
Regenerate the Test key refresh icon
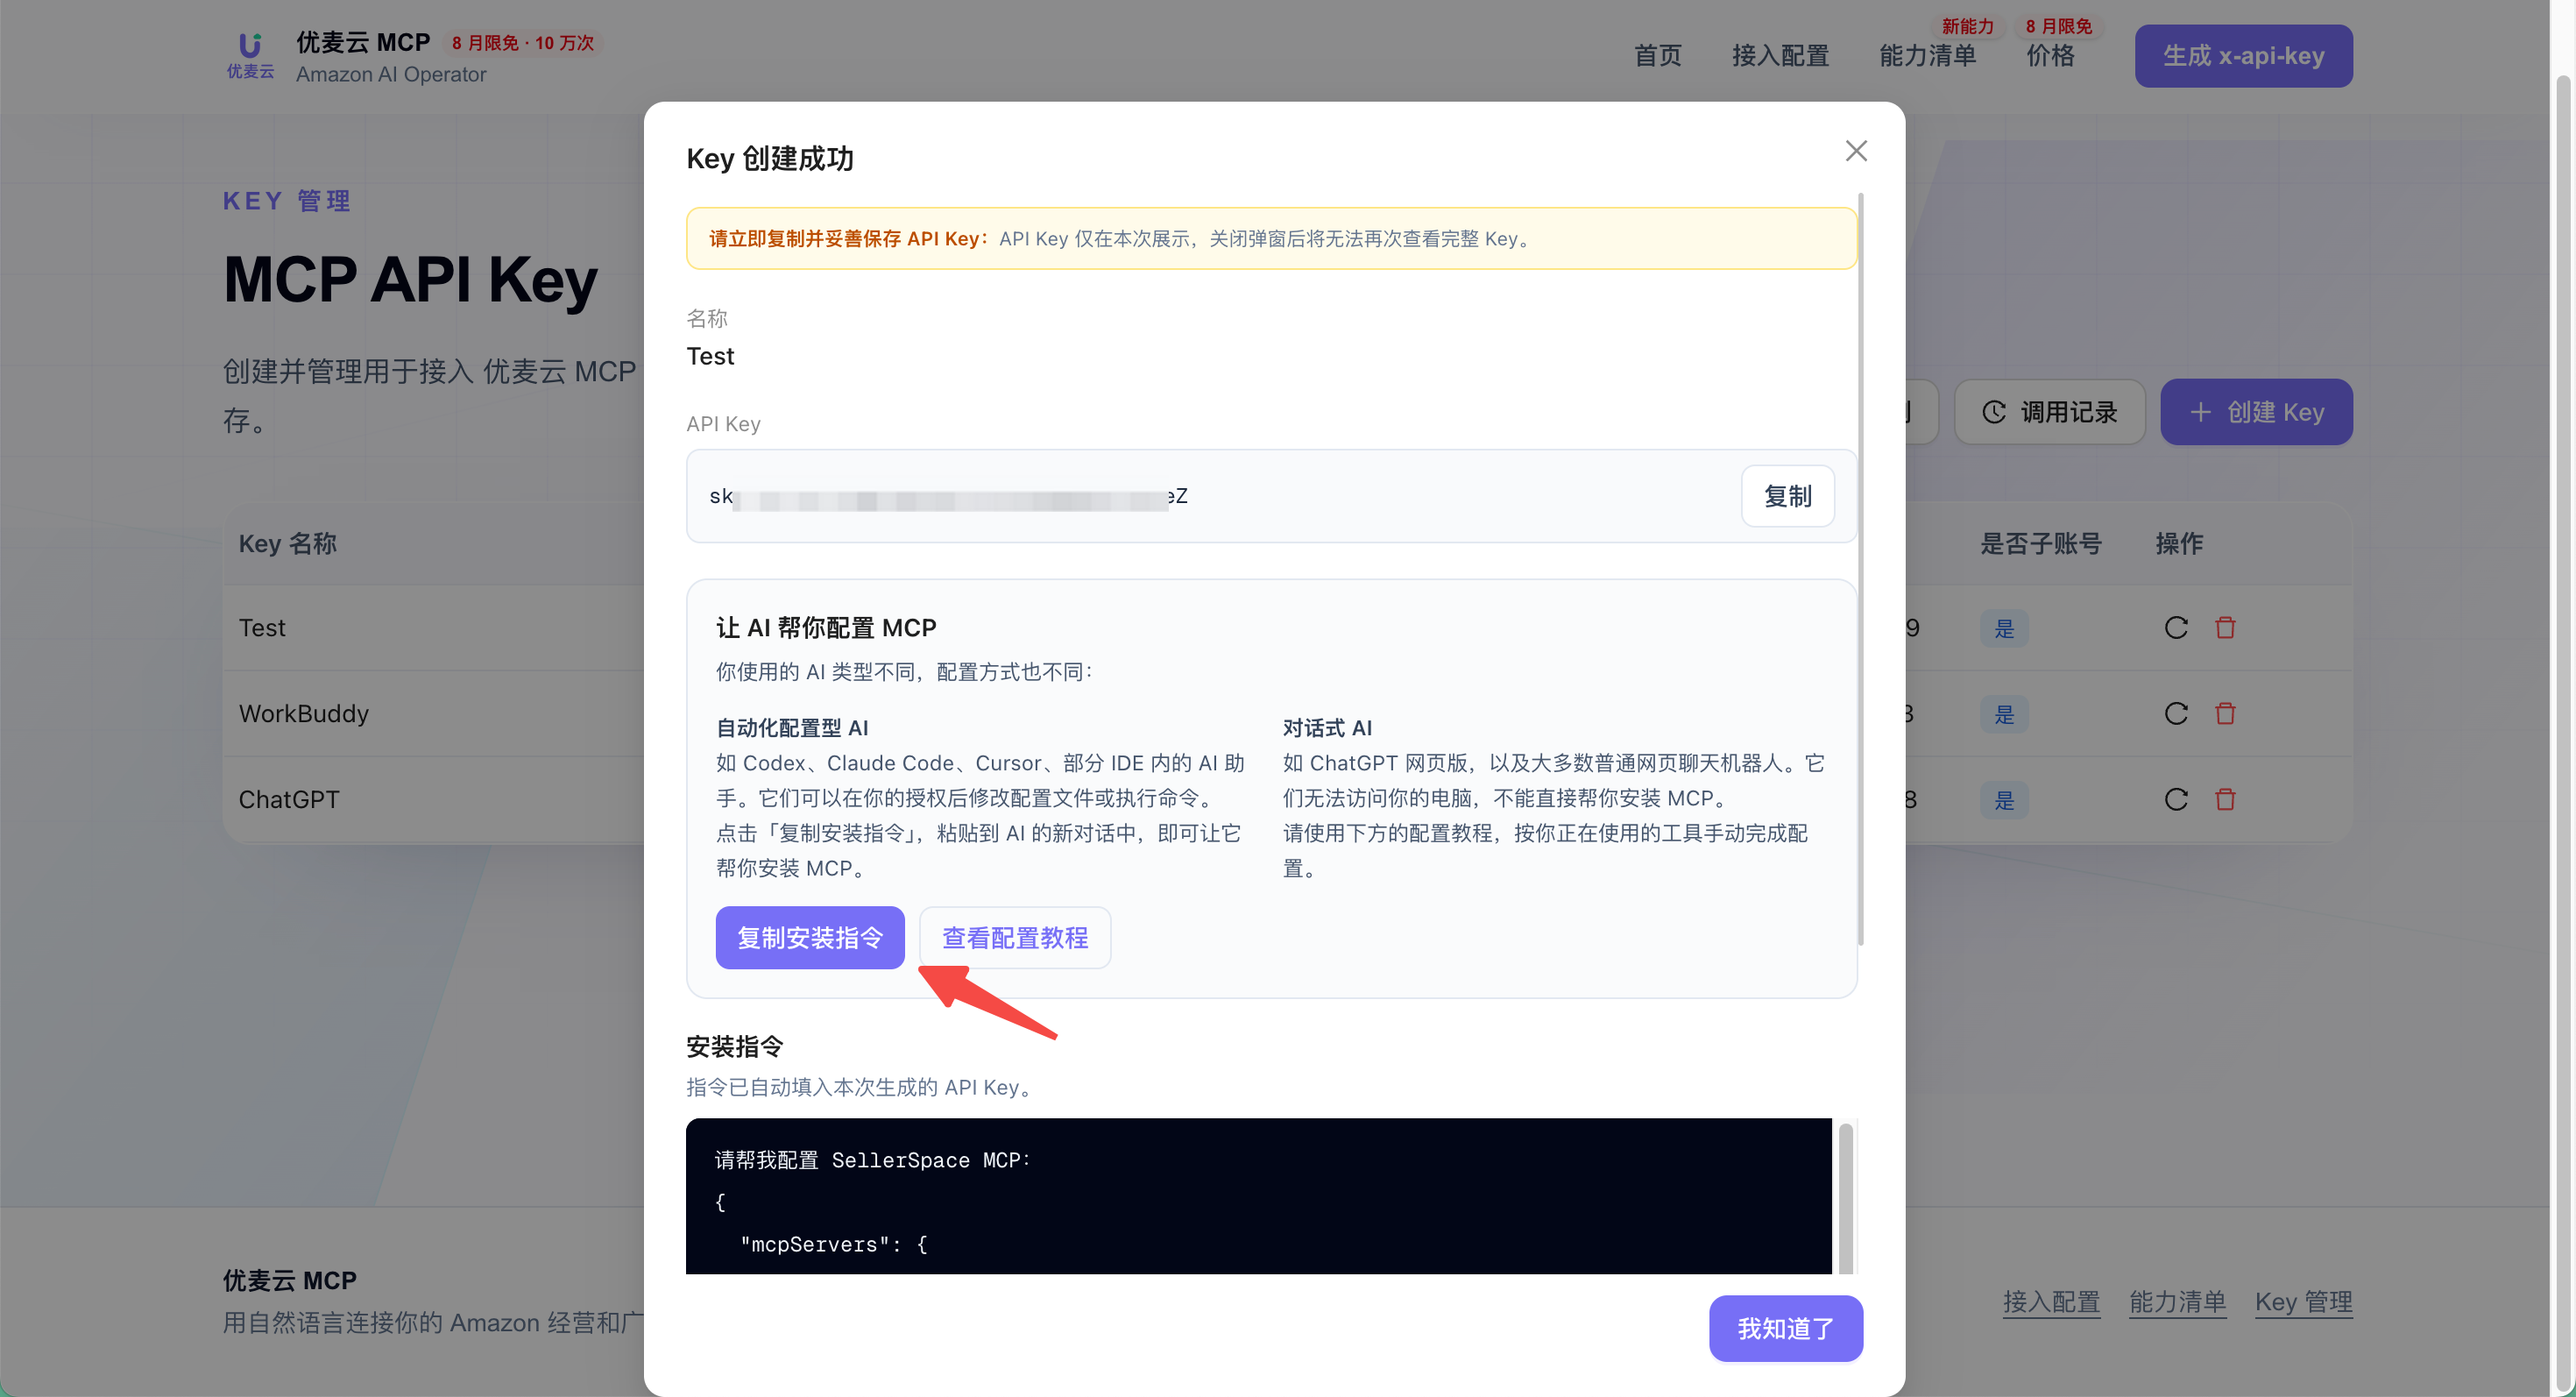tap(2176, 627)
